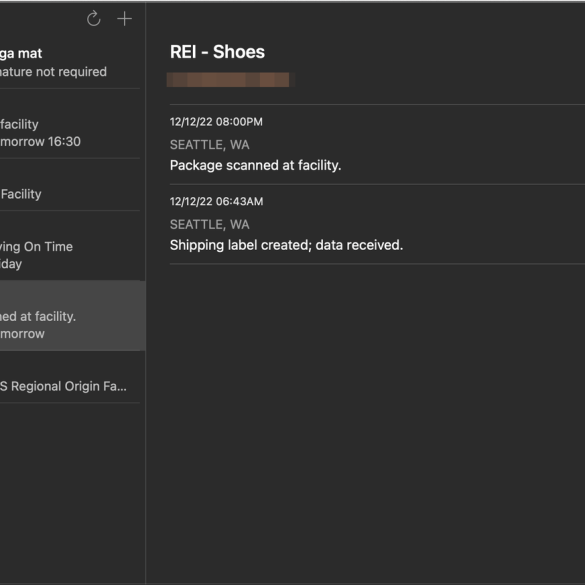Screen dimensions: 585x585
Task: Click 'Shipping label created; data received.' status
Action: [x=287, y=245]
